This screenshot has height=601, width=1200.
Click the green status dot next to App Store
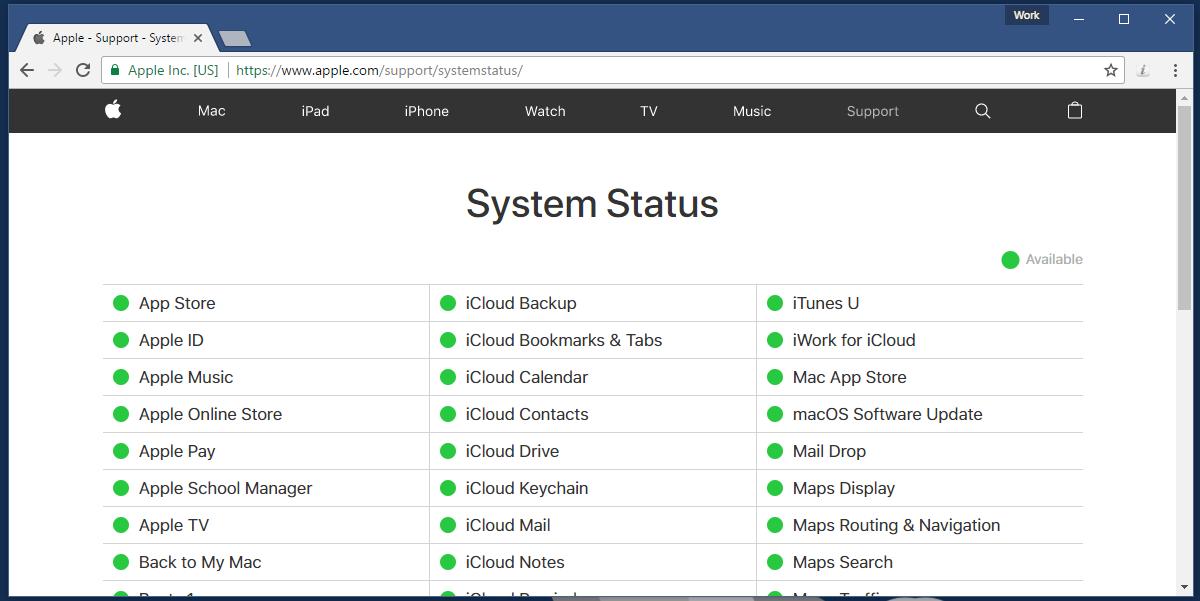[121, 303]
